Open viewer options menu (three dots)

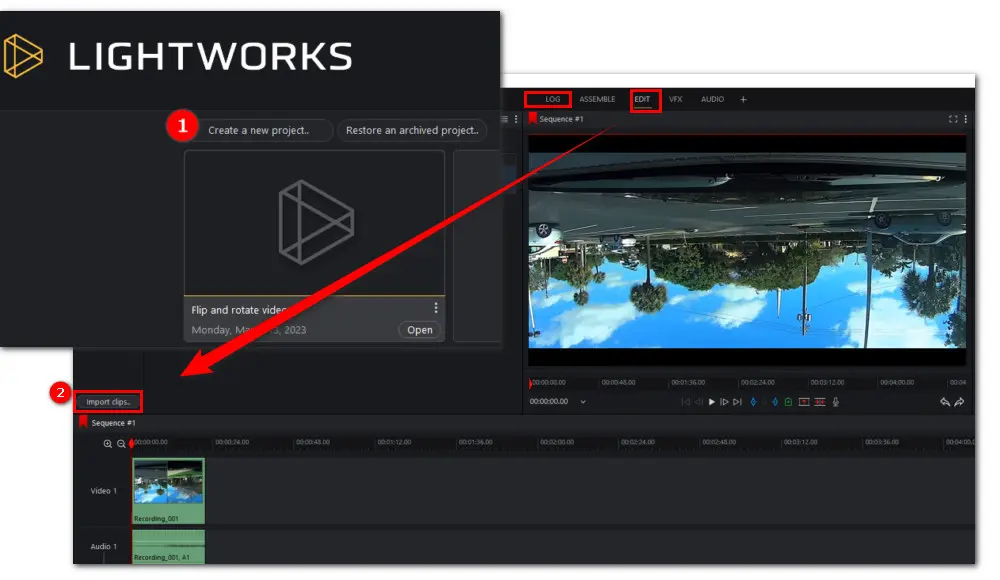coord(966,119)
